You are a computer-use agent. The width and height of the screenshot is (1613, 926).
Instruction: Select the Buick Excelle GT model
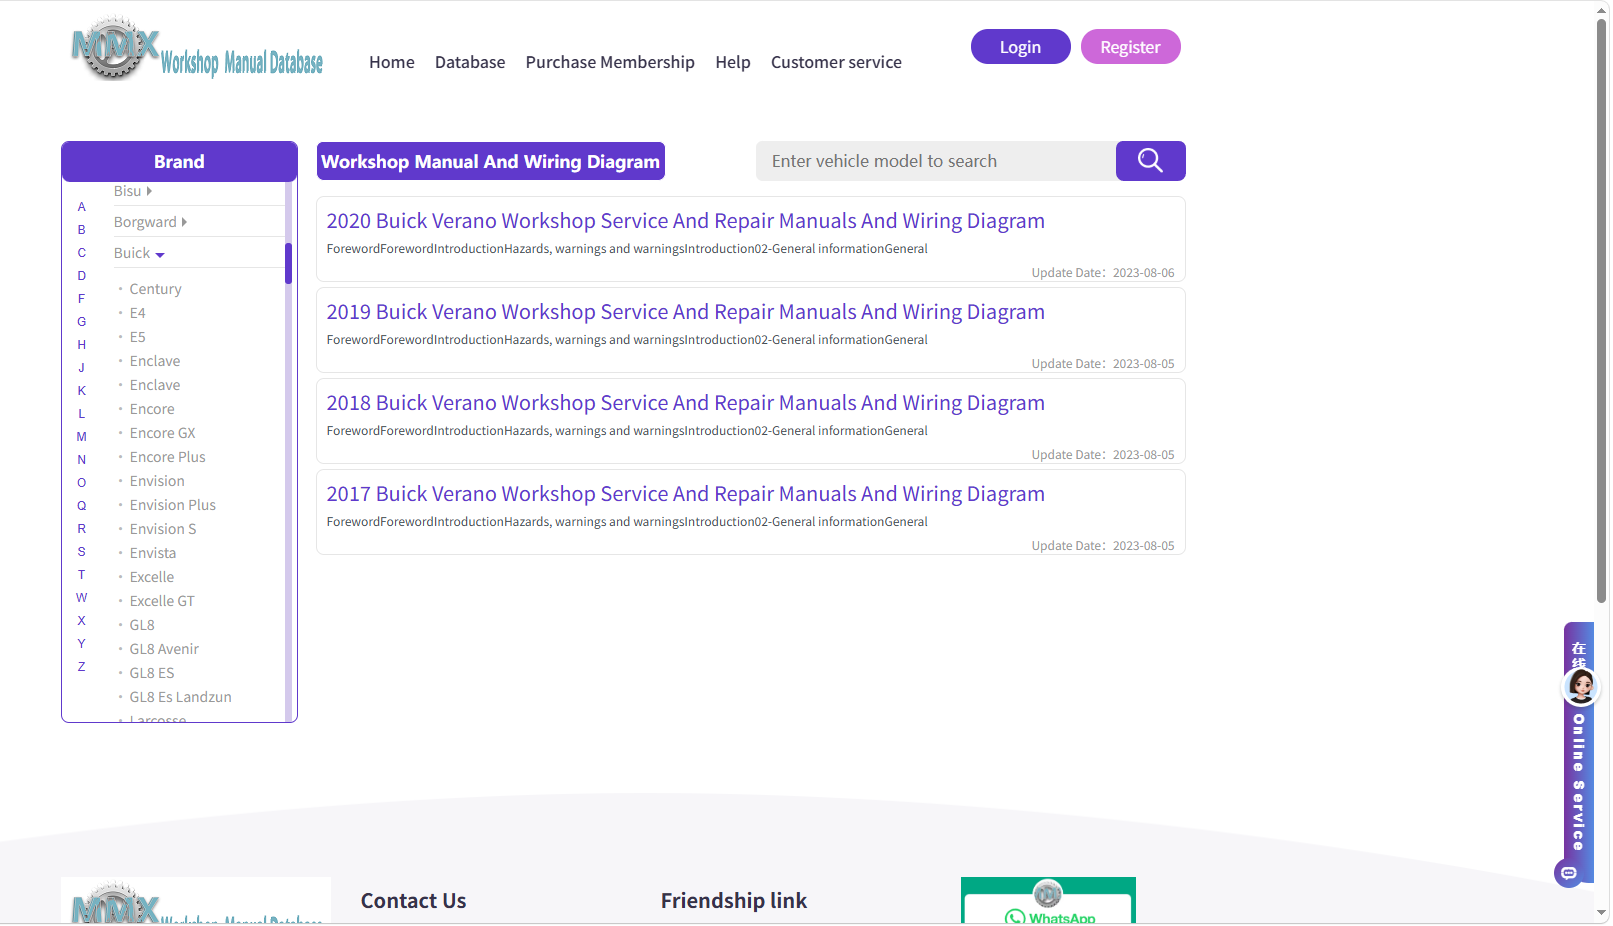coord(162,601)
